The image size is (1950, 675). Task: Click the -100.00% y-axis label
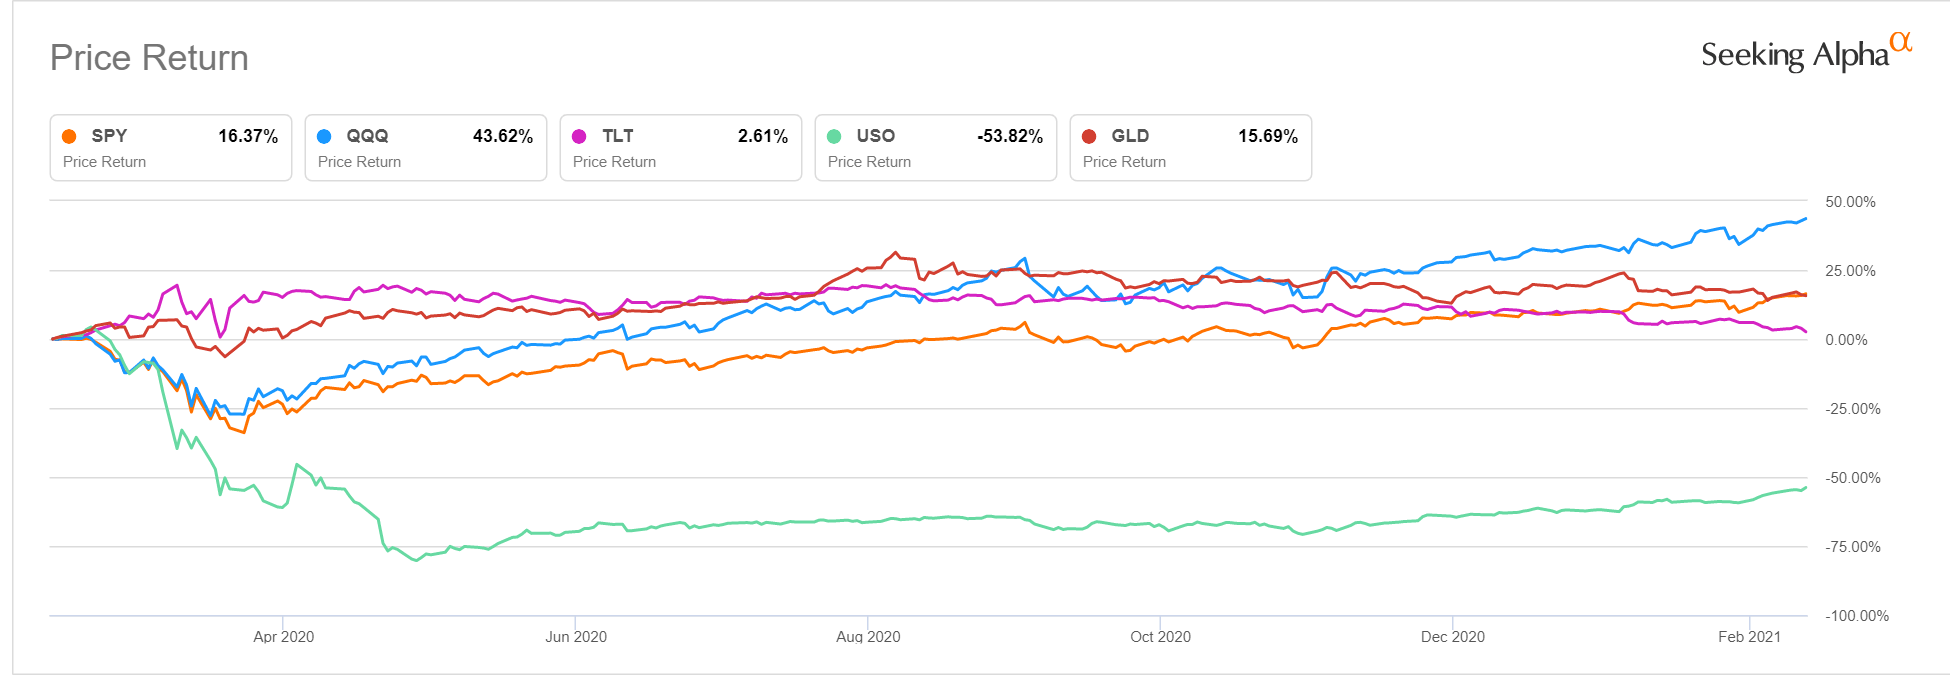1857,616
